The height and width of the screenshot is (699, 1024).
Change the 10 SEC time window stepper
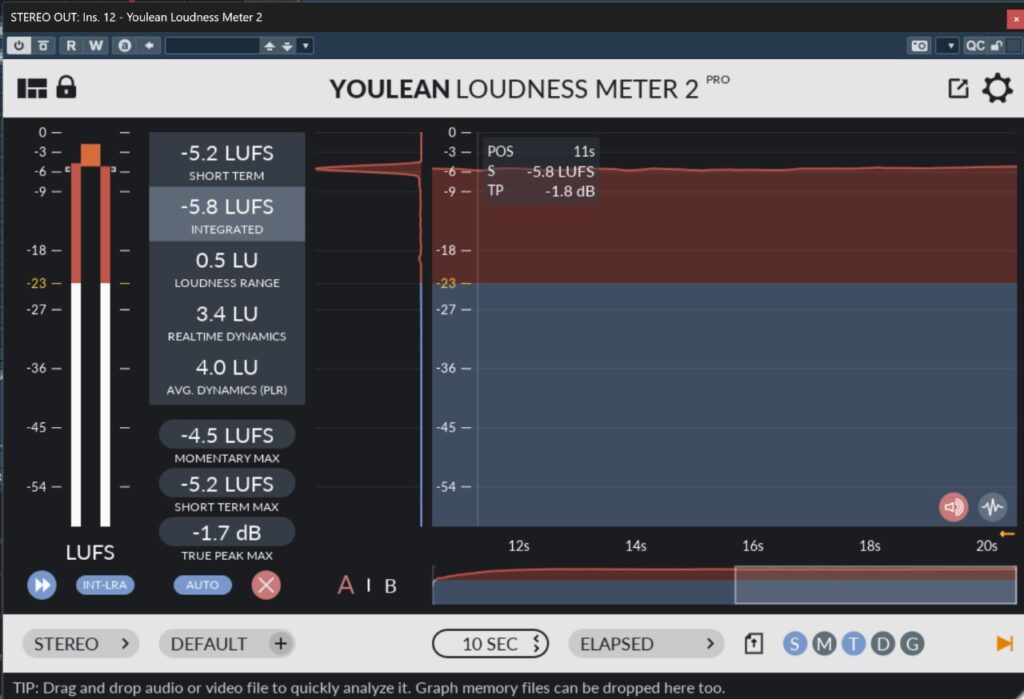[x=491, y=644]
